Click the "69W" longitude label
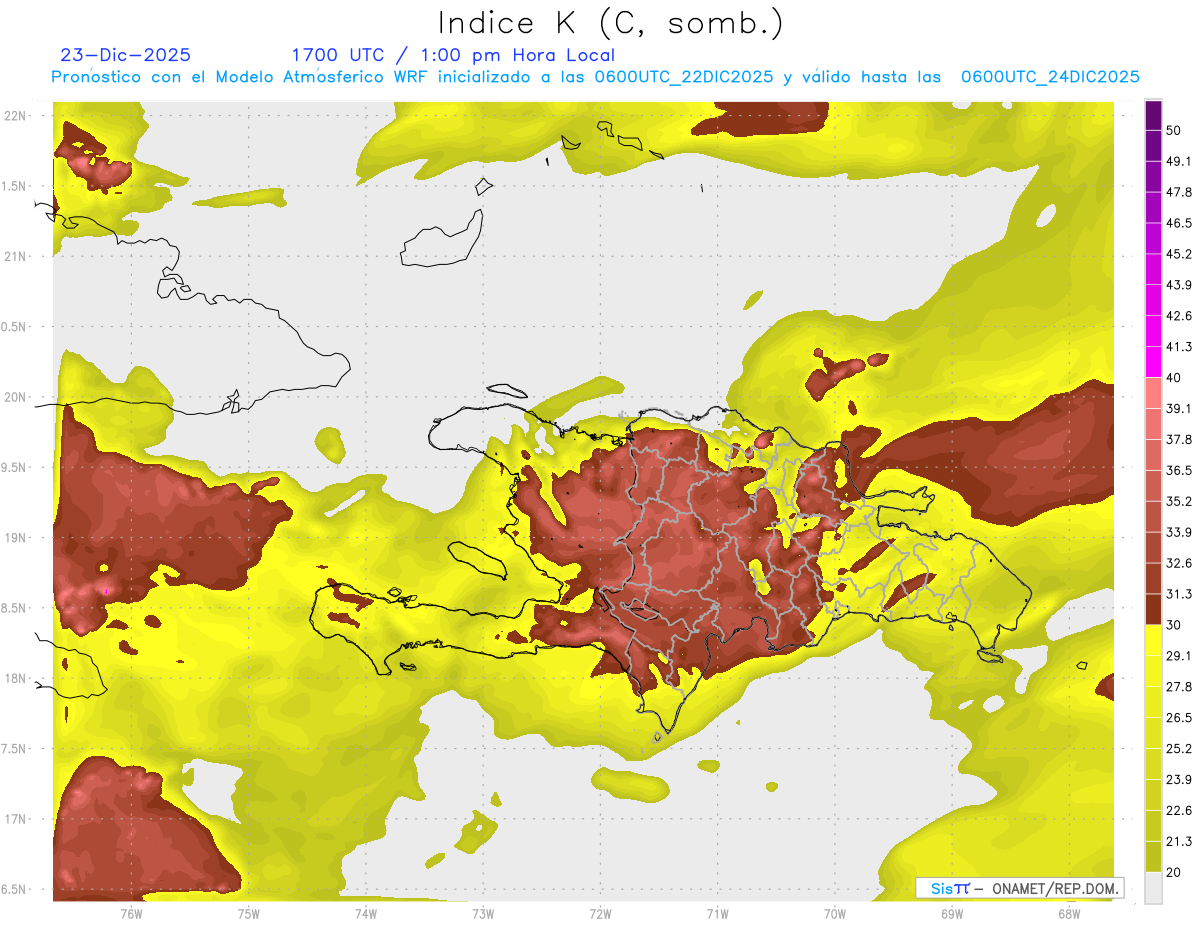1200x927 pixels. 952,913
